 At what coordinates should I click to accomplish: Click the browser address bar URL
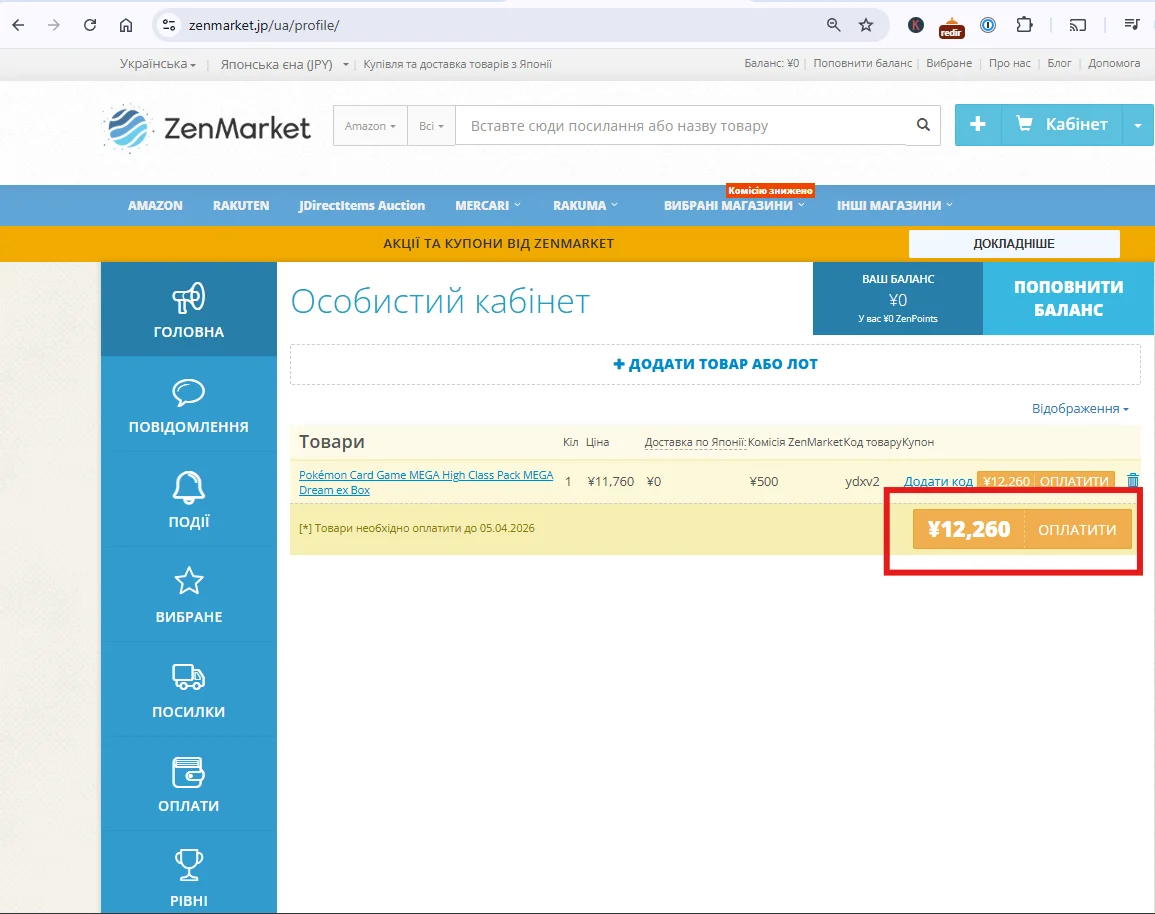click(264, 25)
